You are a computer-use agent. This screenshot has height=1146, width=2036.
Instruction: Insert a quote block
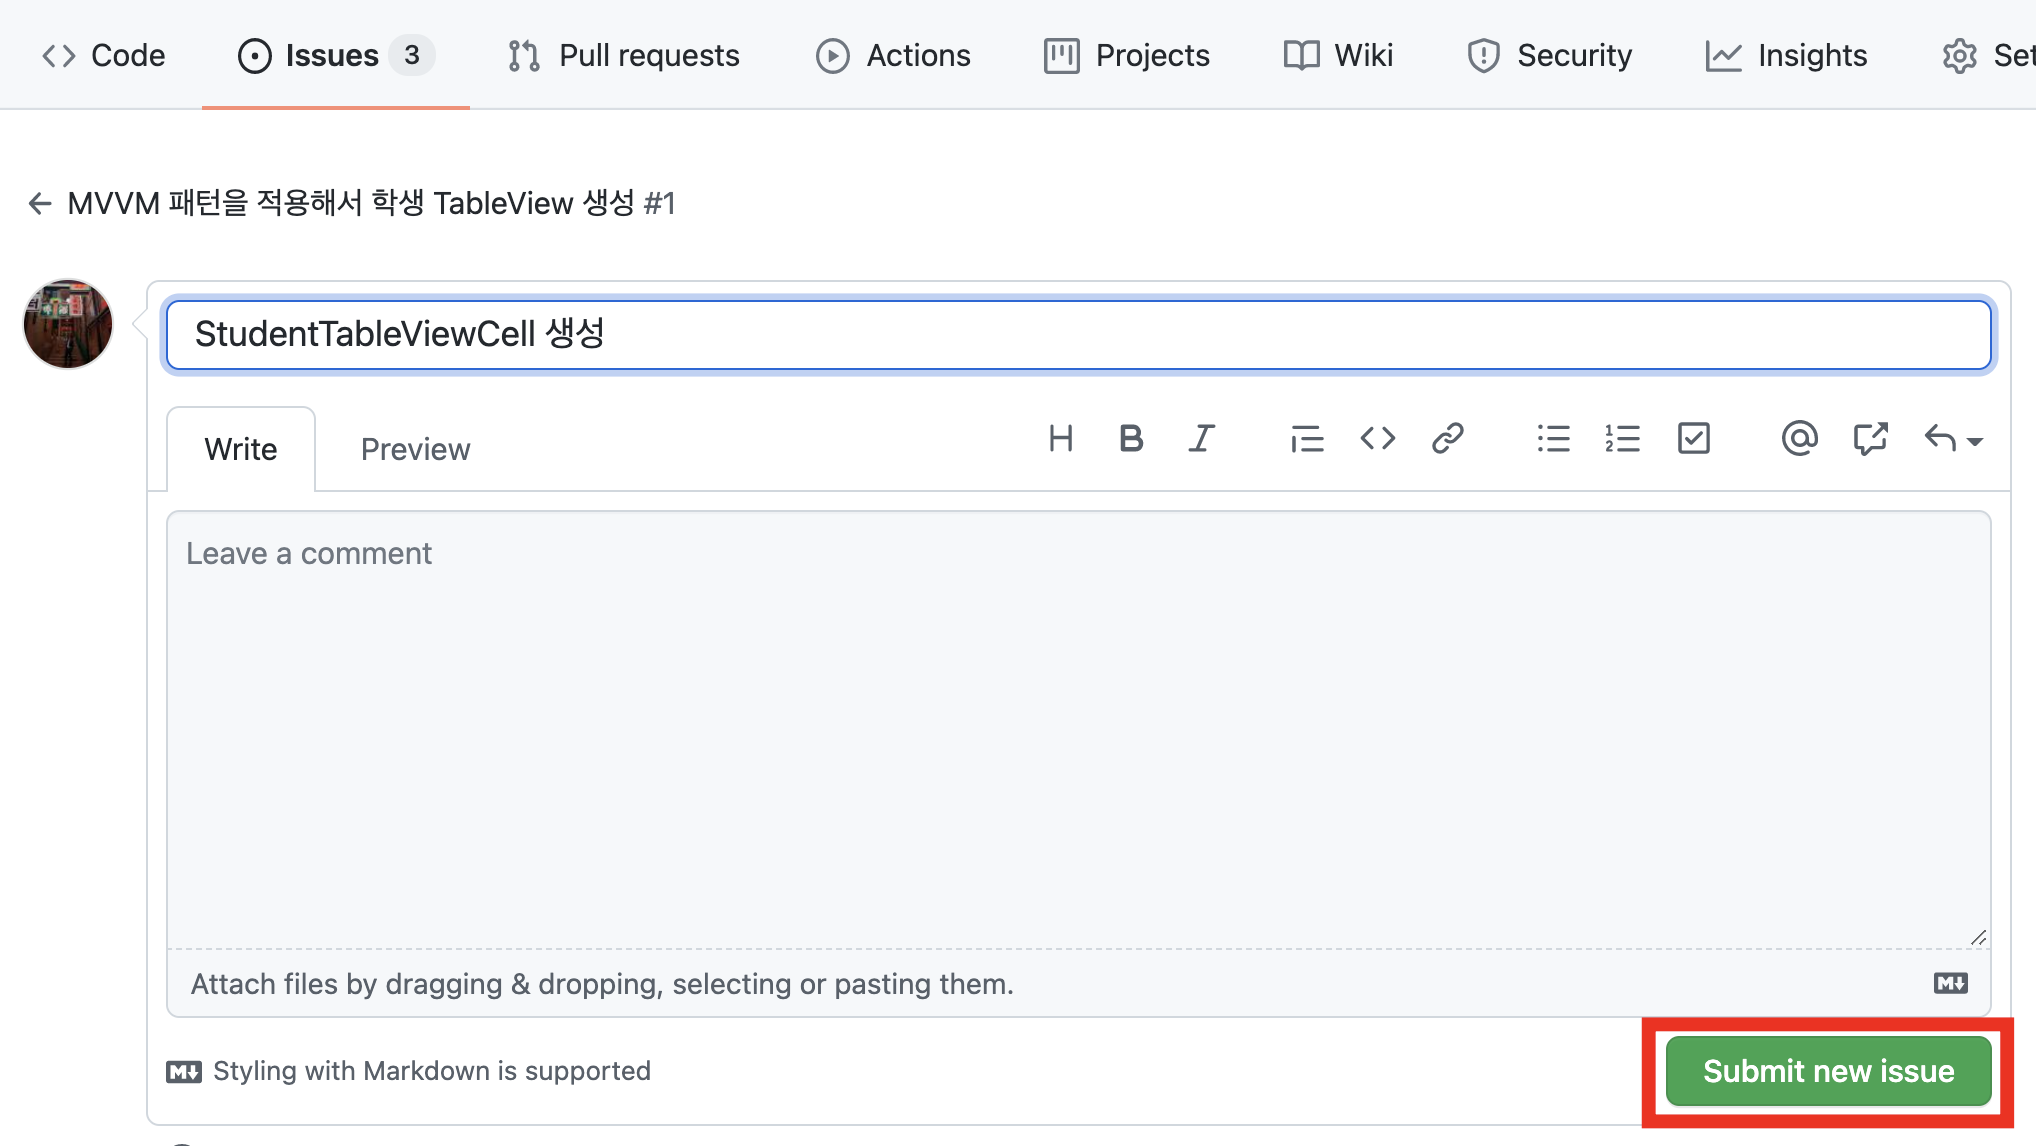[x=1306, y=439]
